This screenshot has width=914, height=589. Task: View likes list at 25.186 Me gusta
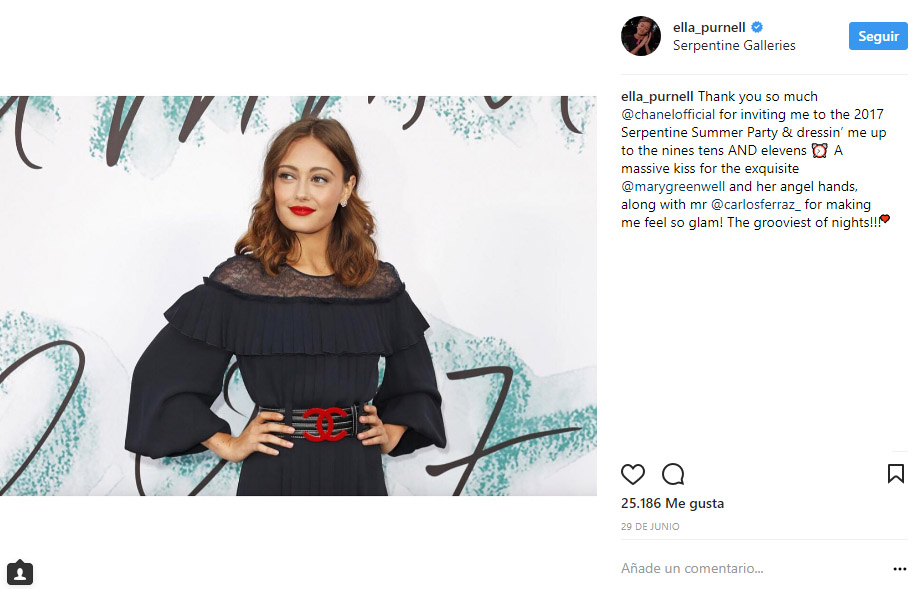672,503
